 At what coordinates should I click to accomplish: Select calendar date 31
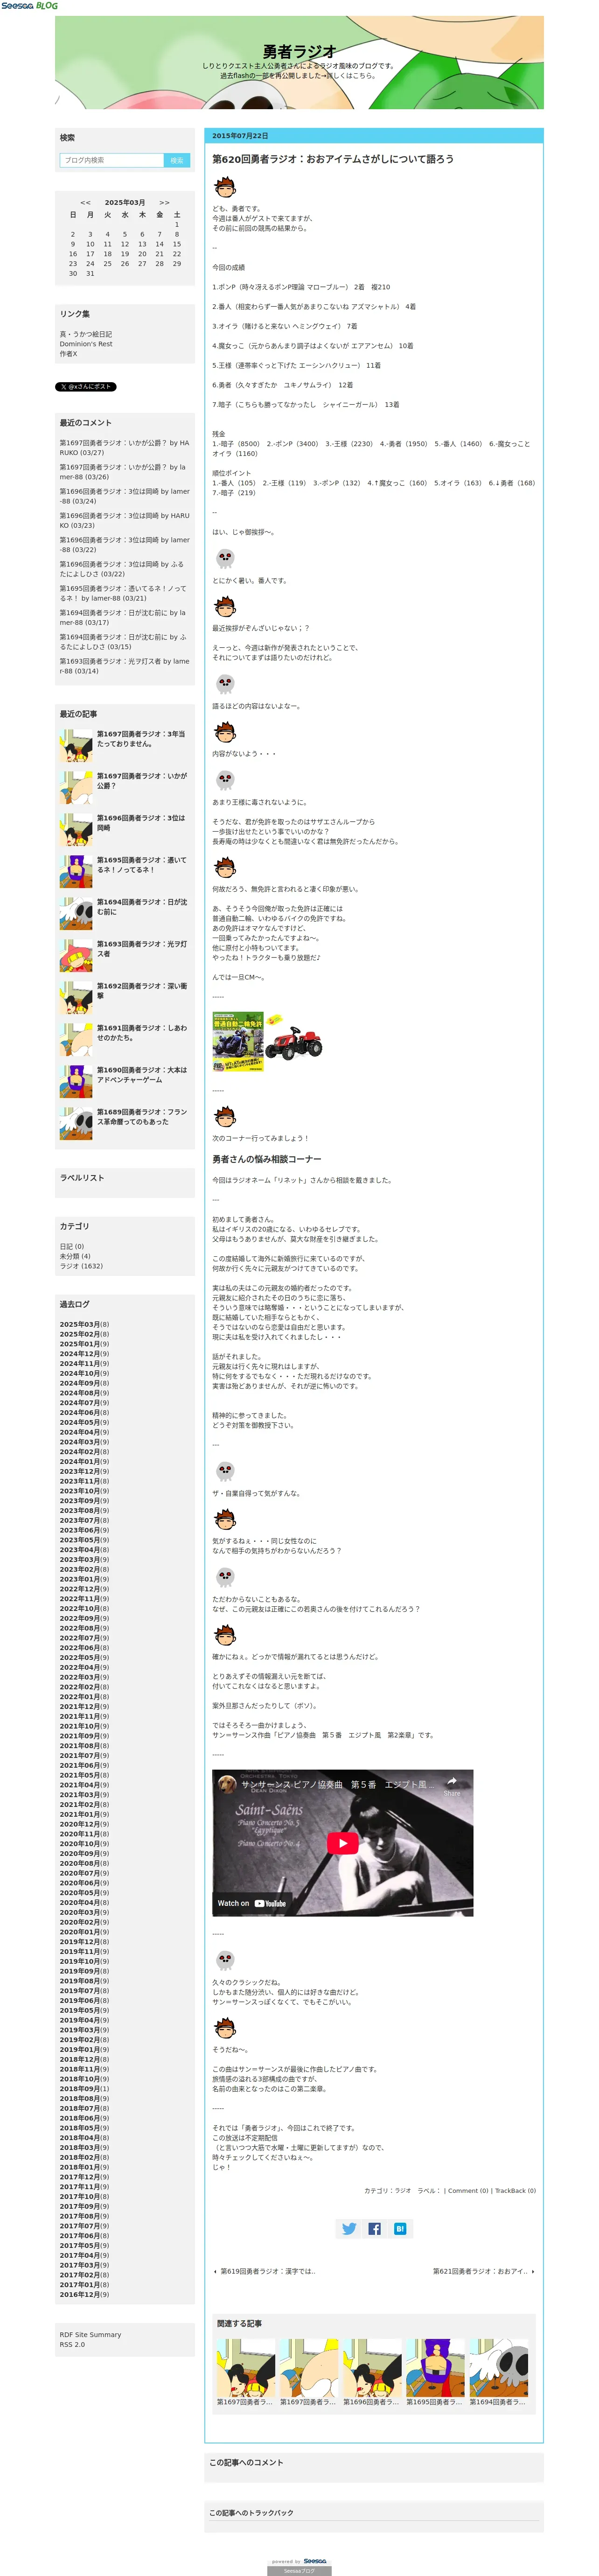[90, 273]
